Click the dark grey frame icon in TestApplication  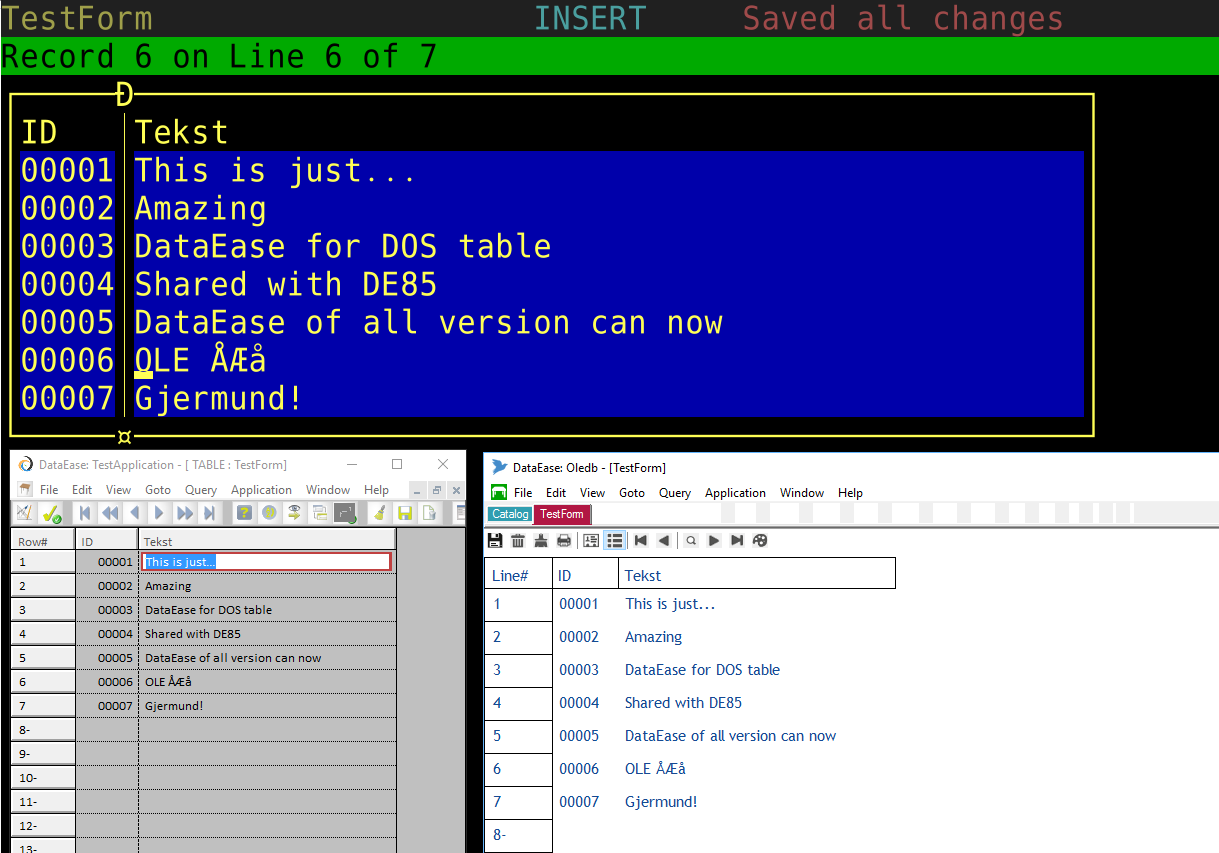pos(345,513)
